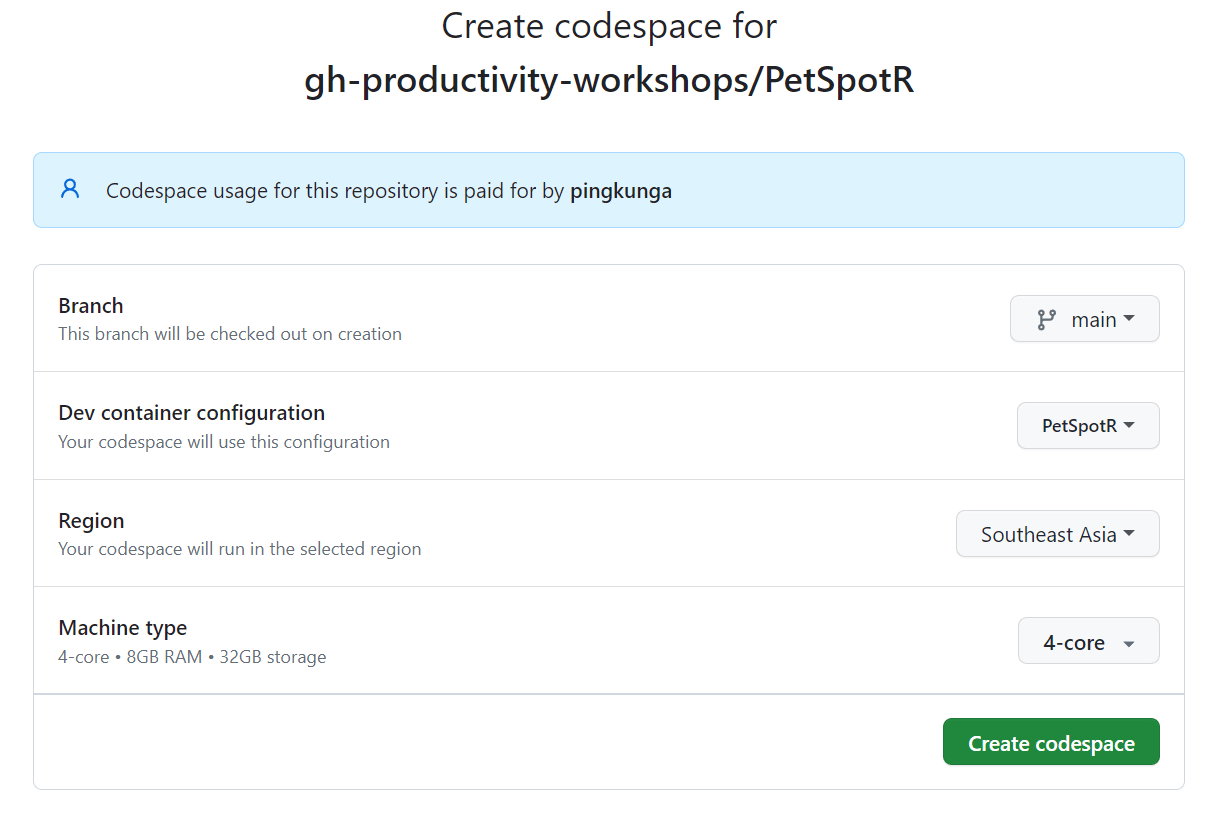Select the Region section label
Viewport: 1220px width, 816px height.
[x=91, y=521]
